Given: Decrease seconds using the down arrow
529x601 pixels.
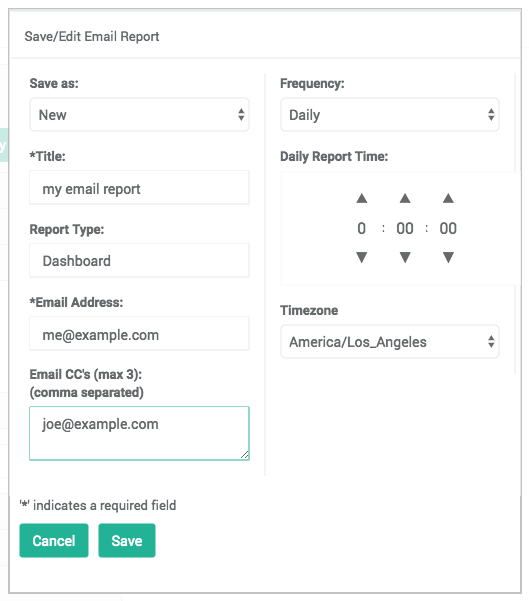Looking at the screenshot, I should (448, 257).
